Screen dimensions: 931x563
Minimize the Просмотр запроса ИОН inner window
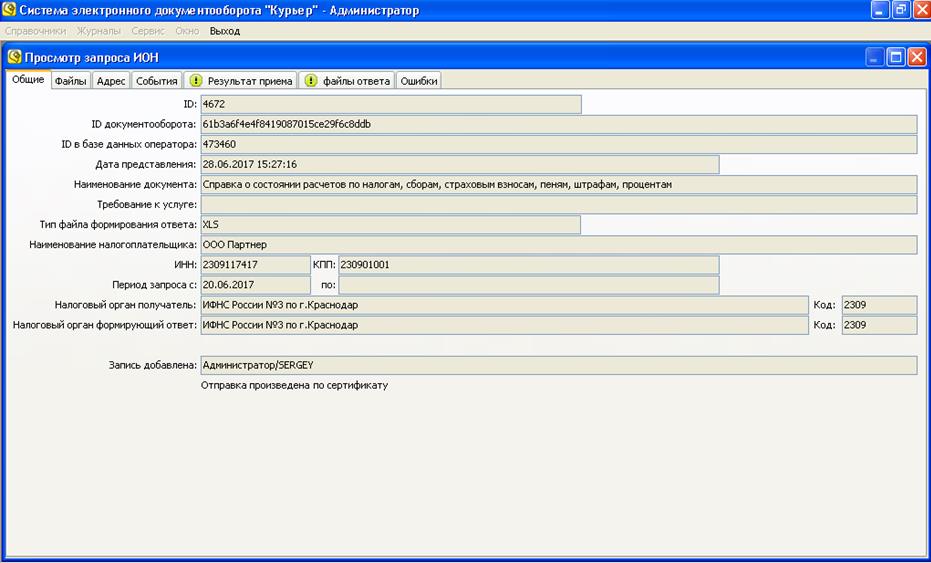pyautogui.click(x=875, y=57)
